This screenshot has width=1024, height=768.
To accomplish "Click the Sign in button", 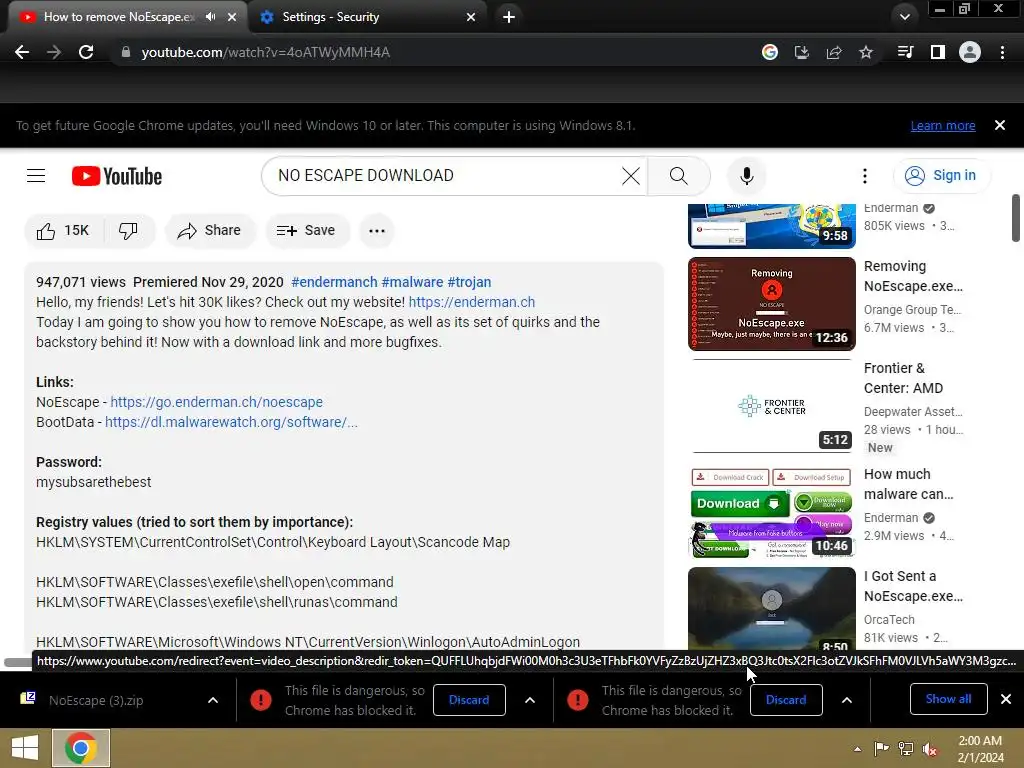I will pyautogui.click(x=941, y=176).
